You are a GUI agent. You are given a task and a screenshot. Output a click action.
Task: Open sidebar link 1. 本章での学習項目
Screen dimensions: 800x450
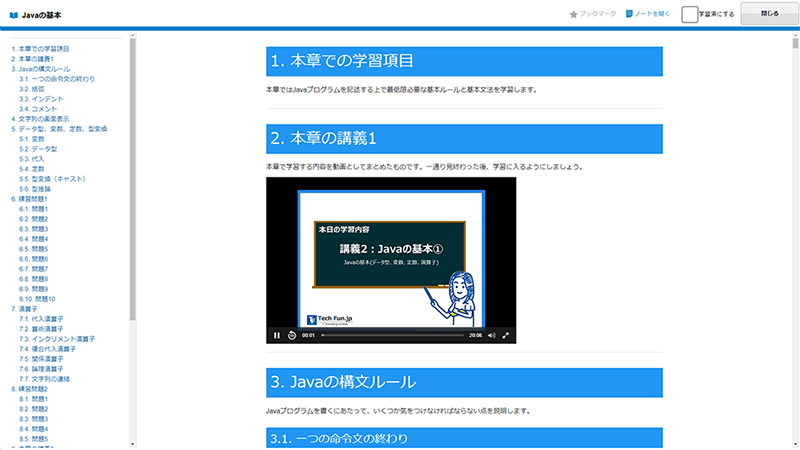tap(40, 49)
